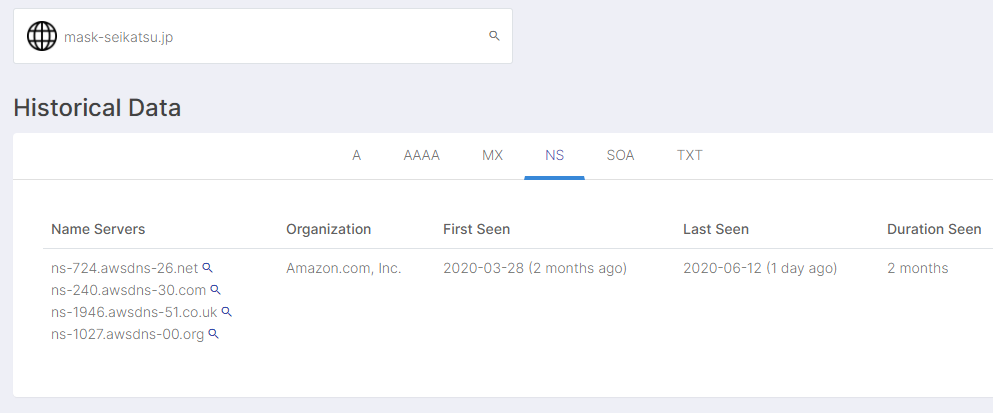Click the First Seen column header
Screen dimensions: 993x413
(x=476, y=229)
